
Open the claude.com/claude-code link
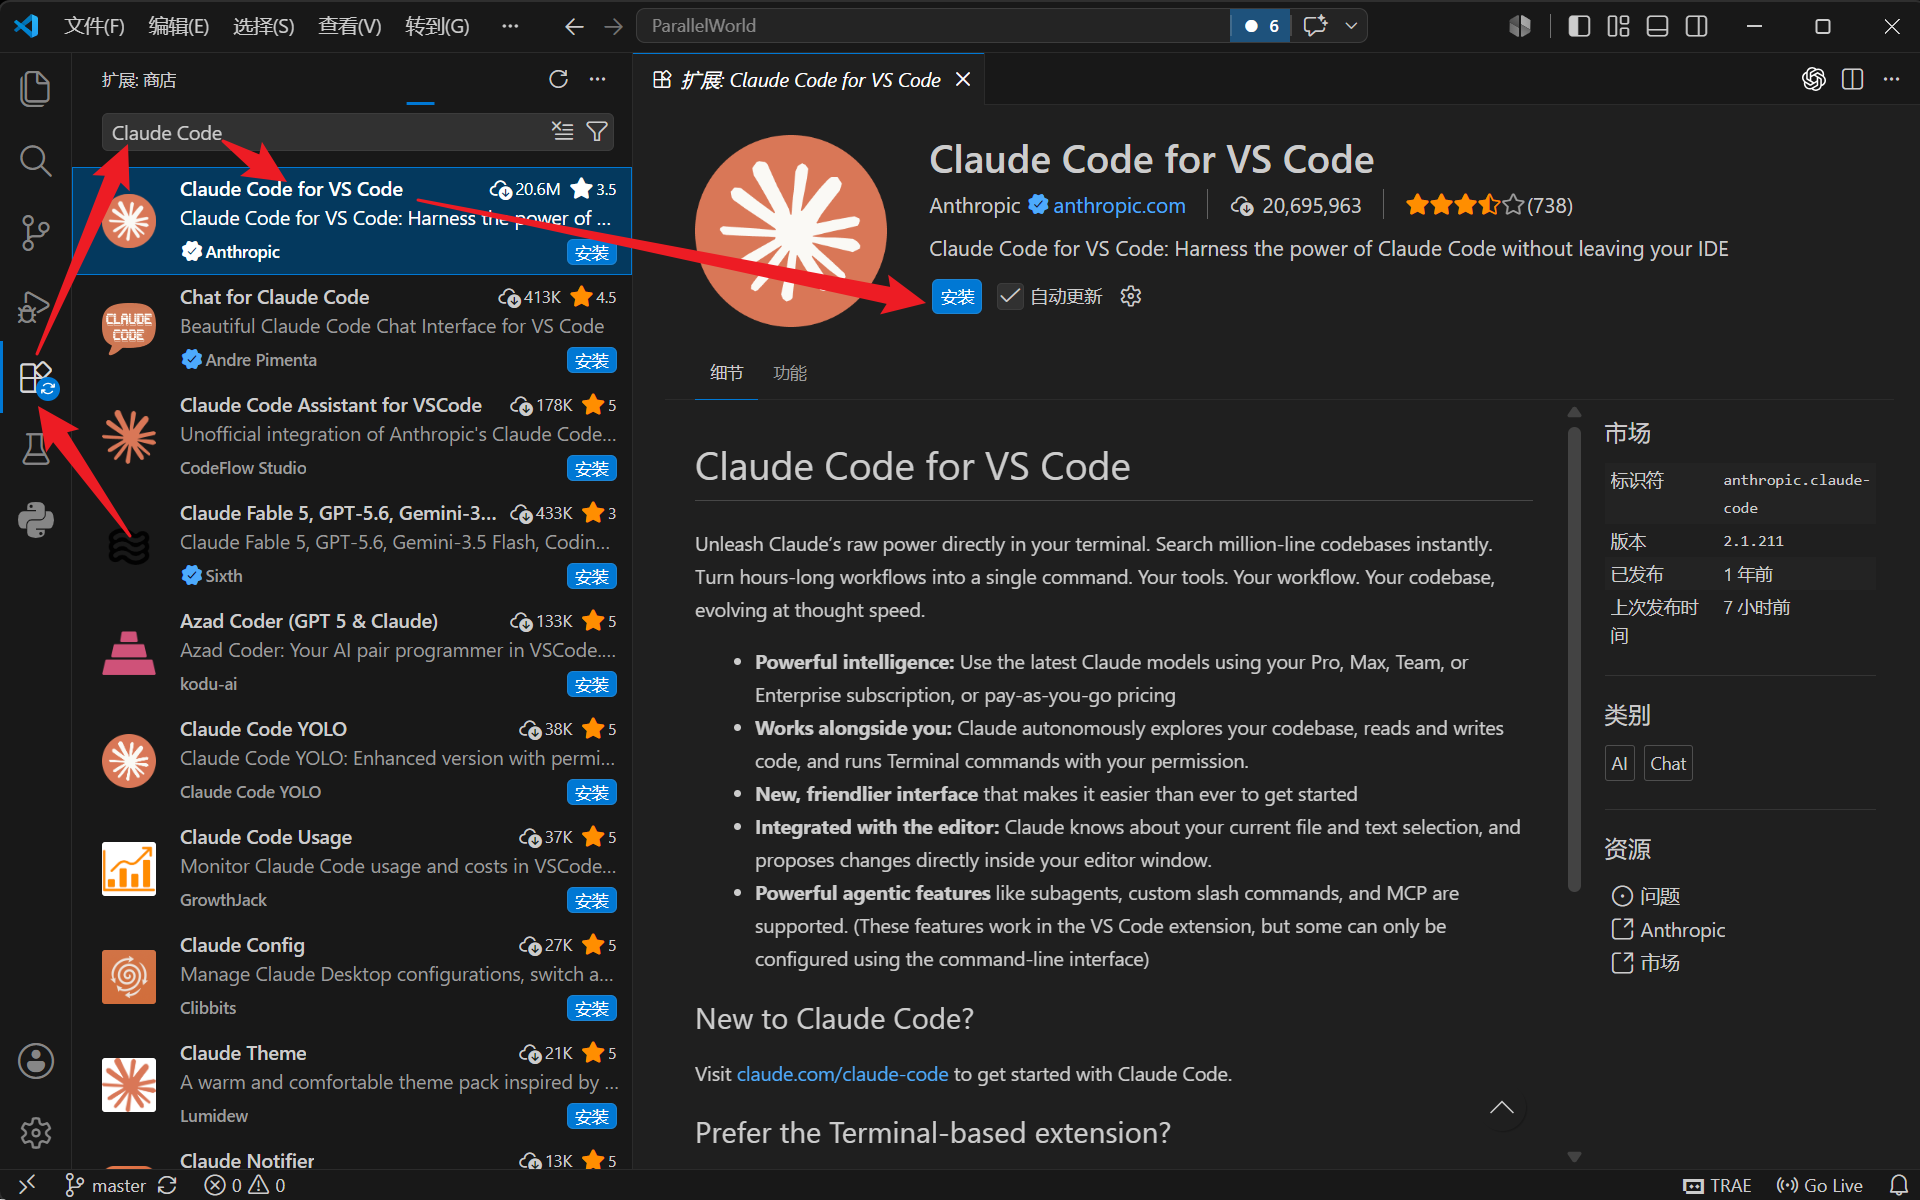842,1074
